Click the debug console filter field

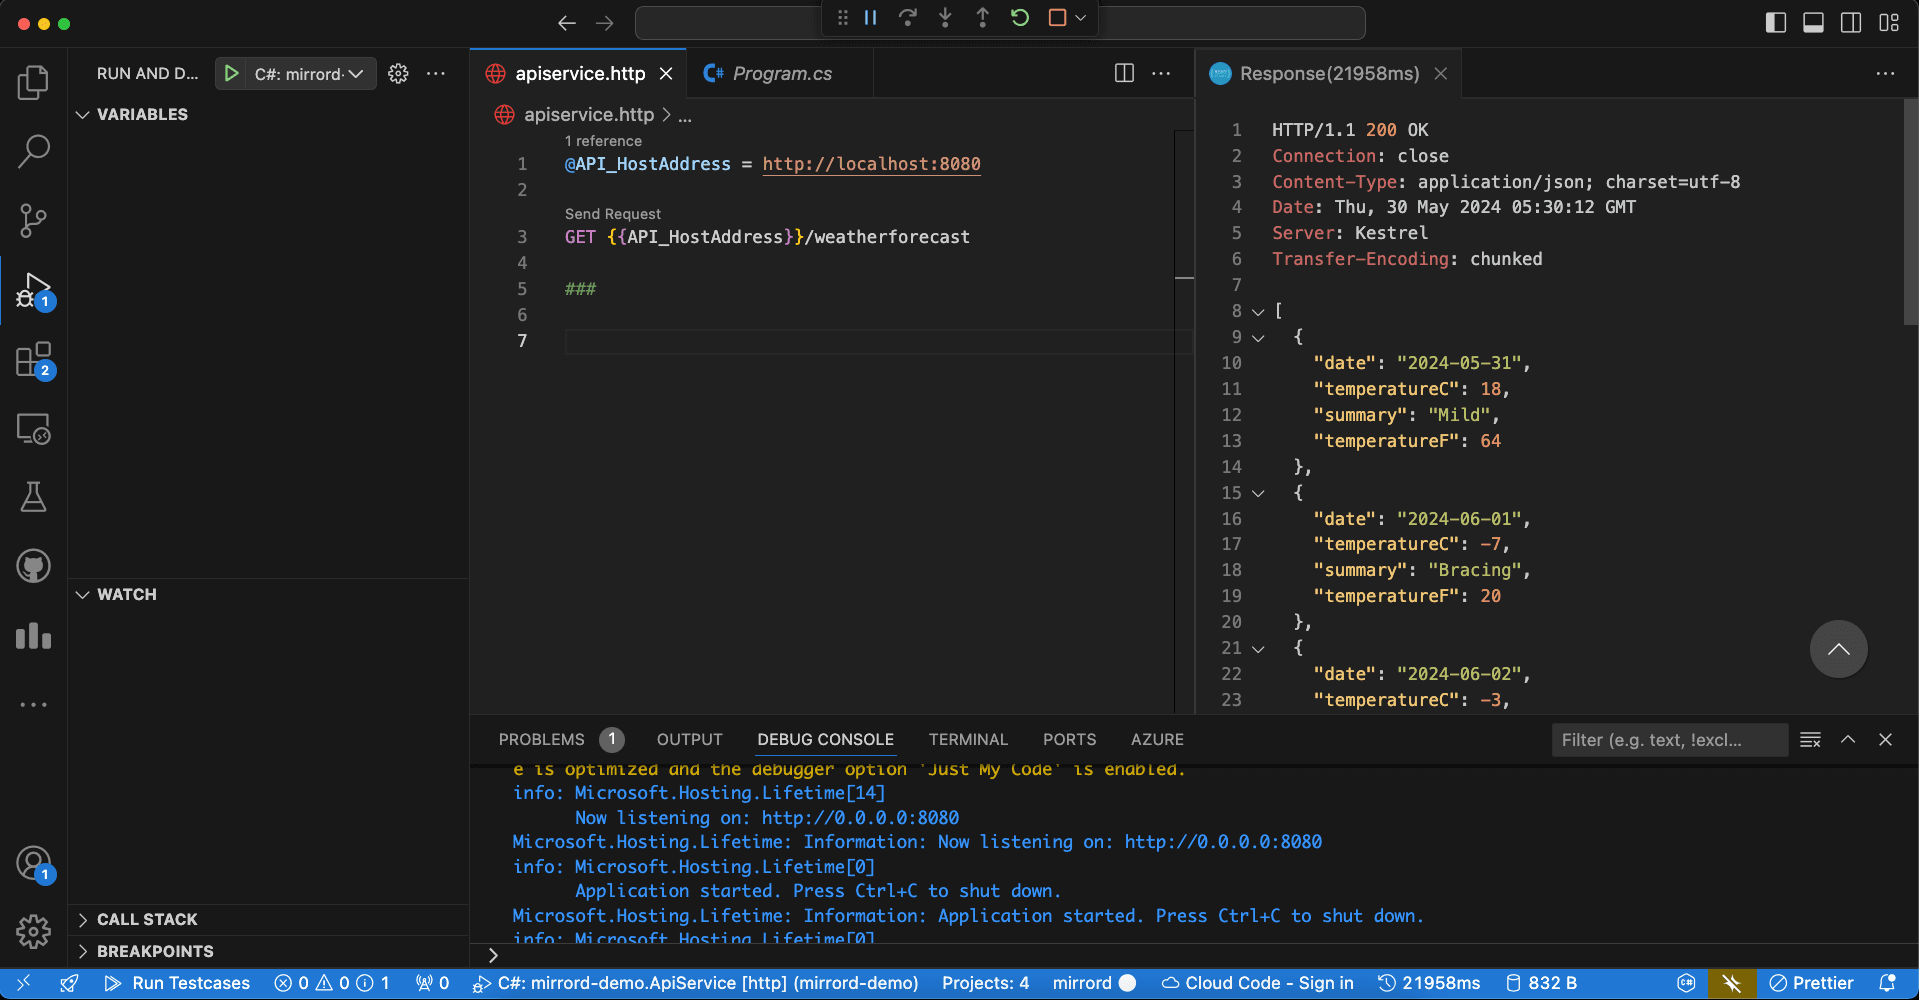(x=1669, y=740)
